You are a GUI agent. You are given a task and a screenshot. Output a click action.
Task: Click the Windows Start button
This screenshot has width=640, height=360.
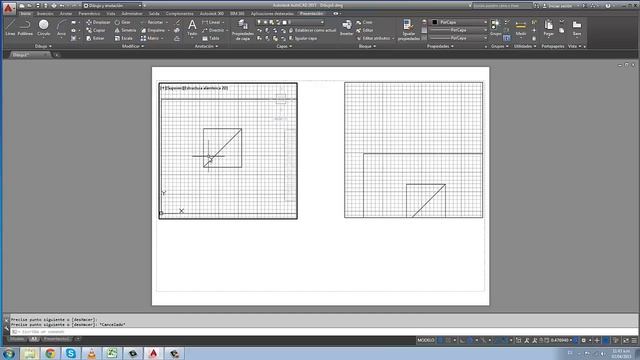coord(9,353)
